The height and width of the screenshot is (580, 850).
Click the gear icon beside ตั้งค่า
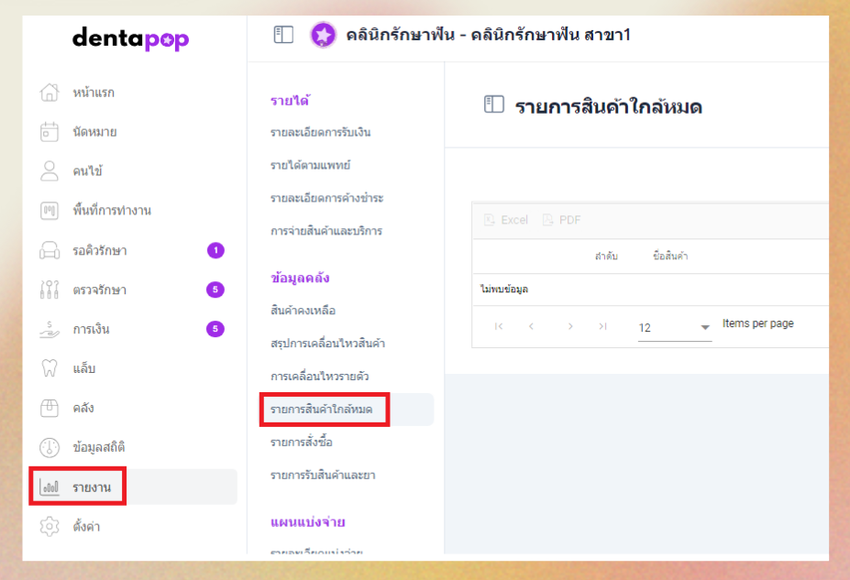coord(49,526)
